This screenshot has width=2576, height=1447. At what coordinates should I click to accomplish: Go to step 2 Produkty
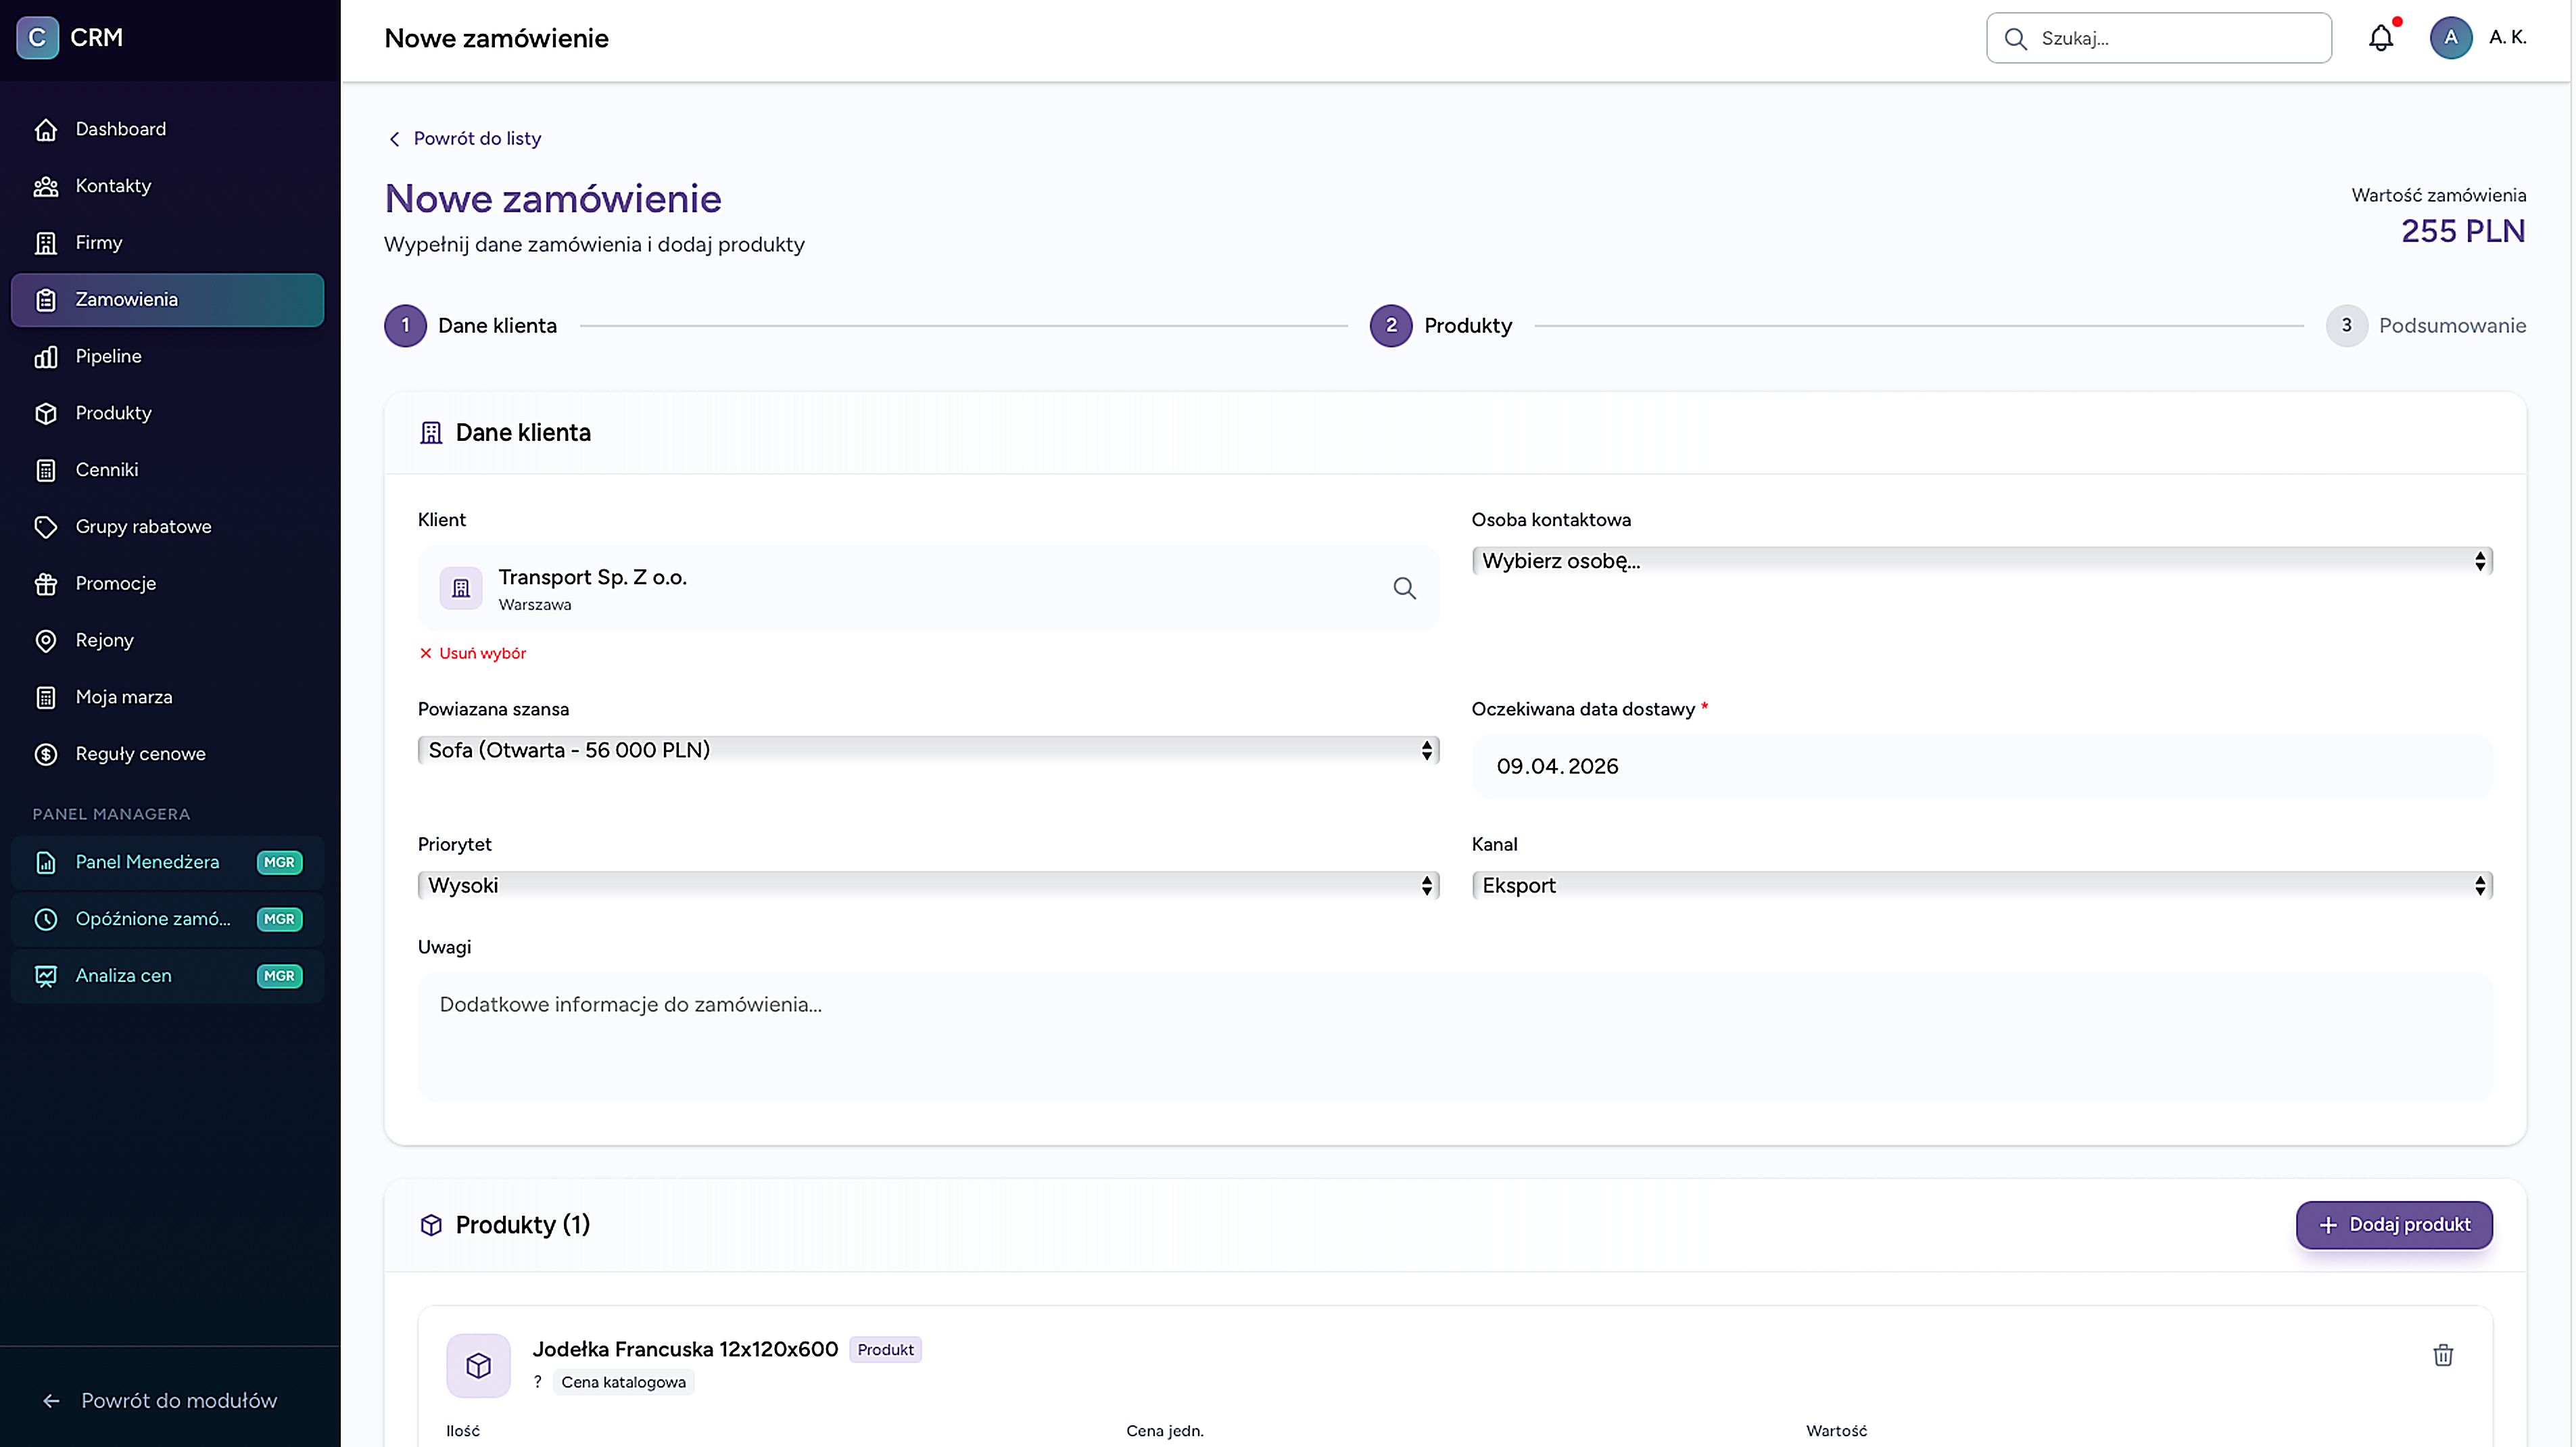click(1441, 326)
